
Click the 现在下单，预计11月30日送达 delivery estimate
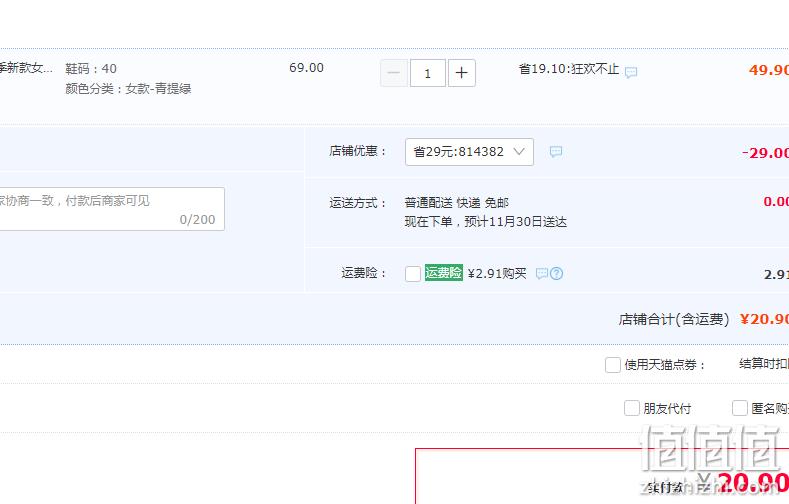point(486,222)
